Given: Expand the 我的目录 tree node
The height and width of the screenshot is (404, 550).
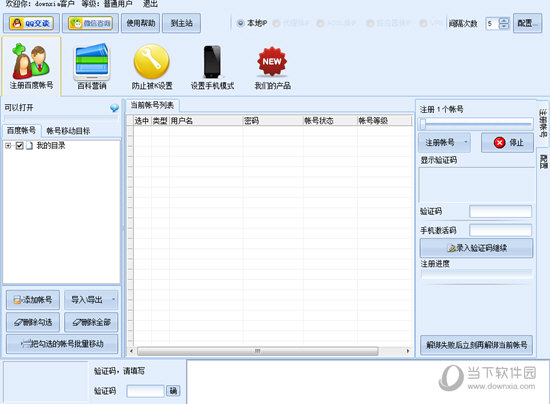Looking at the screenshot, I should coord(8,146).
